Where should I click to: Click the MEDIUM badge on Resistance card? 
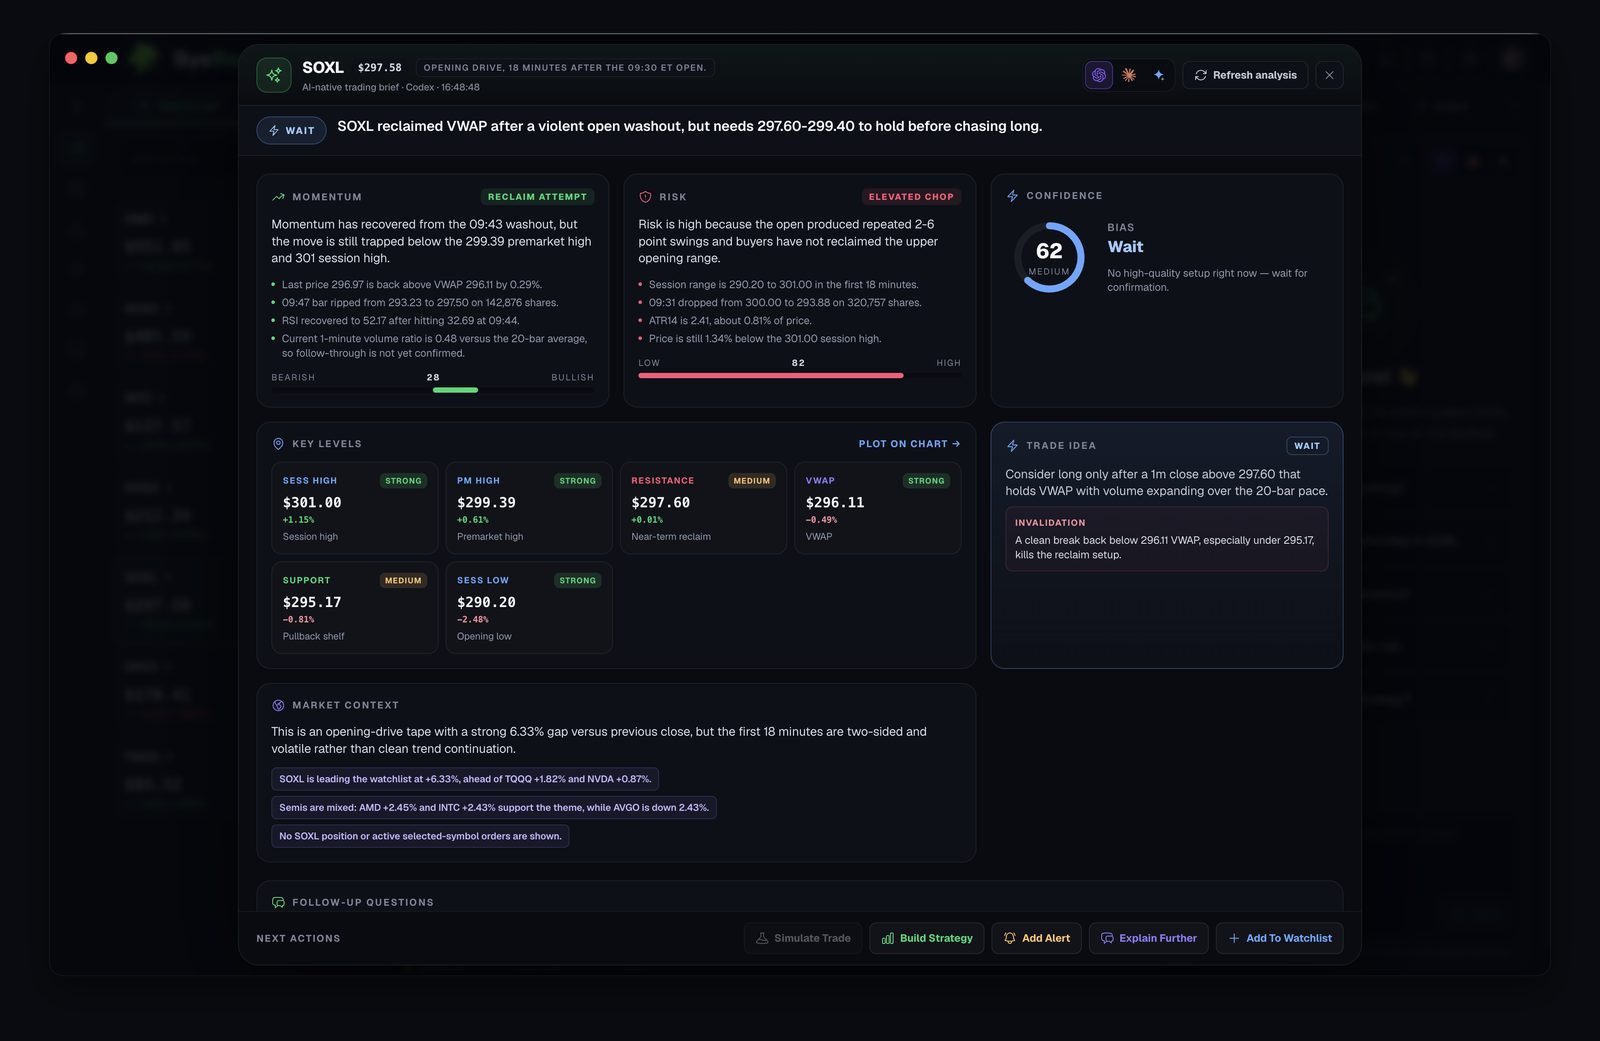[x=752, y=481]
